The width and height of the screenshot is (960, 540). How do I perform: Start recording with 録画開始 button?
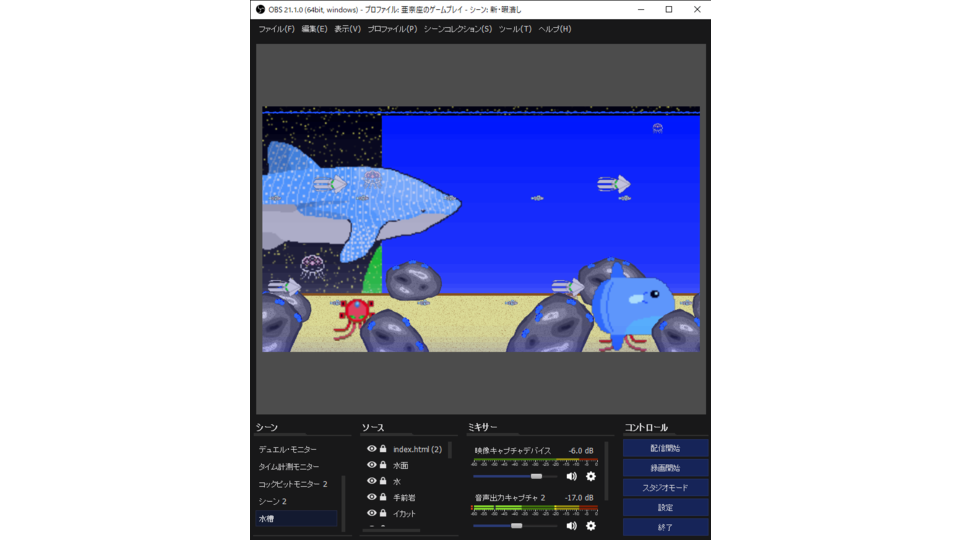pyautogui.click(x=665, y=468)
